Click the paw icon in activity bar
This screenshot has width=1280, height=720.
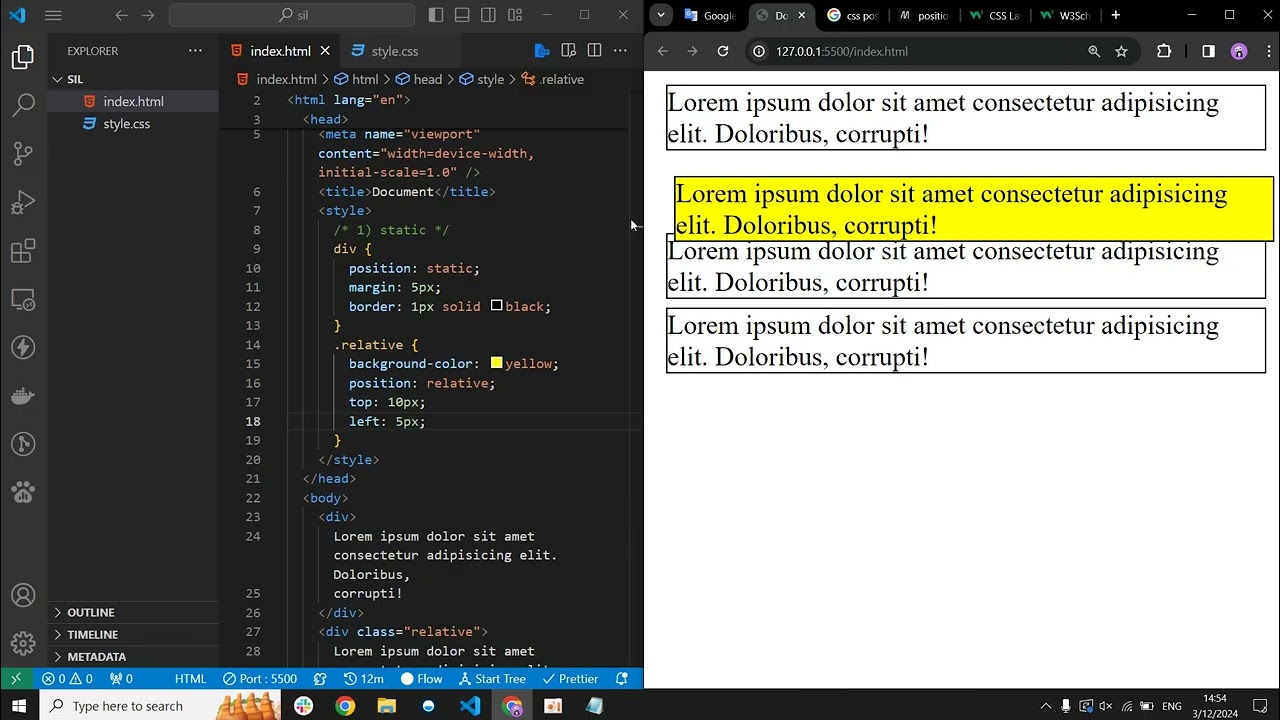[23, 492]
